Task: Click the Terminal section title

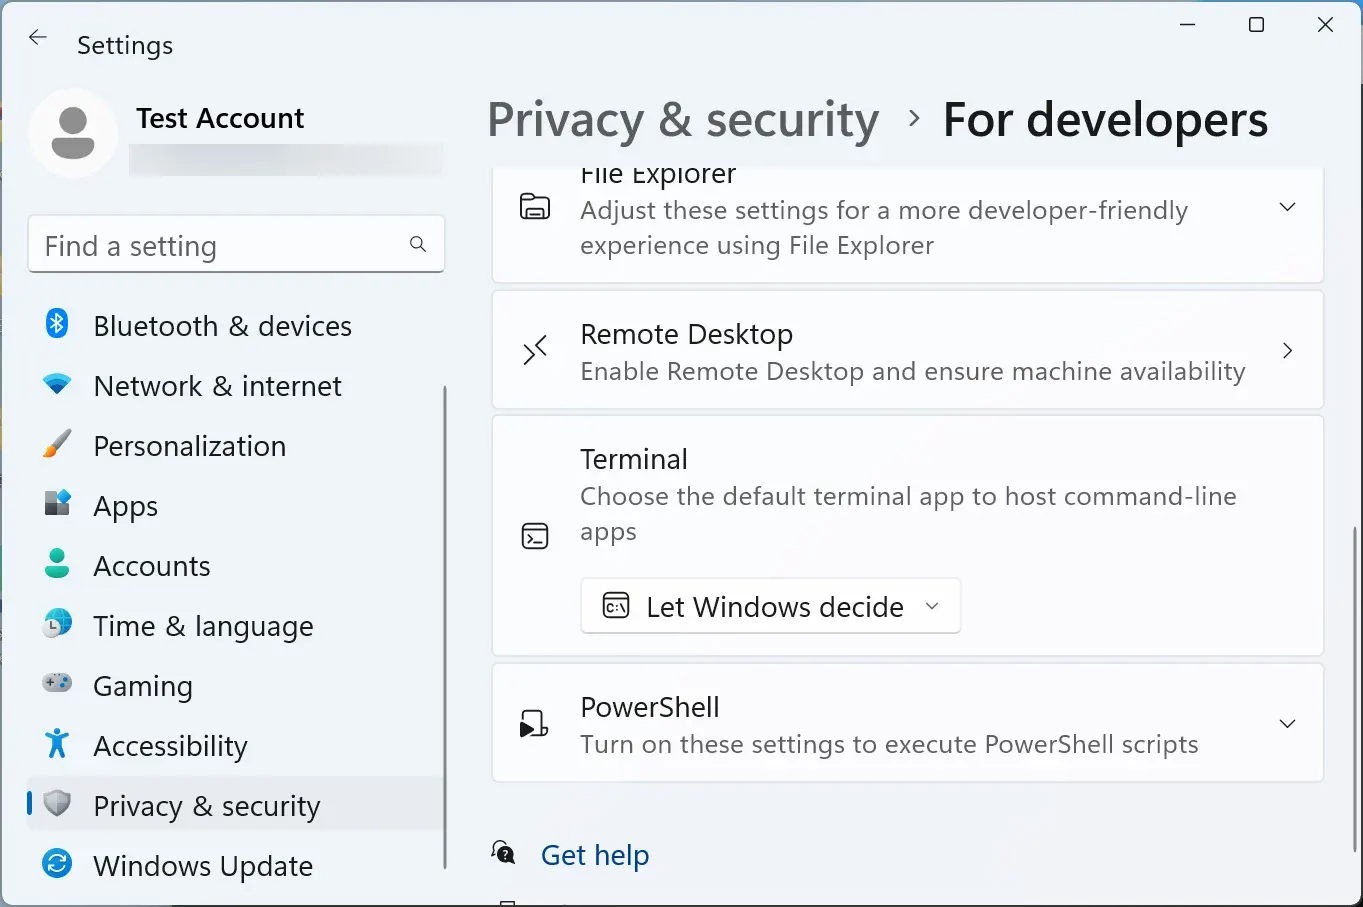Action: pos(634,459)
